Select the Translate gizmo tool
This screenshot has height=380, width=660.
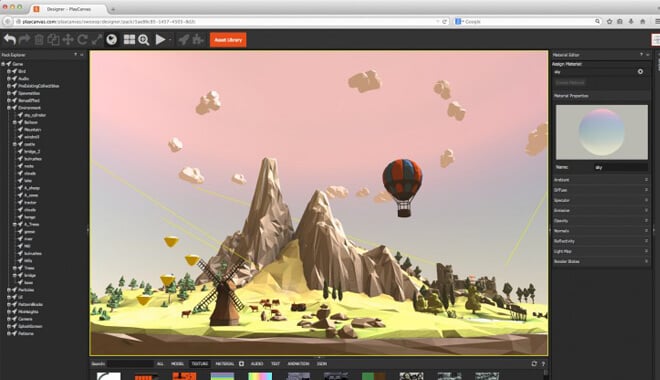[68, 40]
